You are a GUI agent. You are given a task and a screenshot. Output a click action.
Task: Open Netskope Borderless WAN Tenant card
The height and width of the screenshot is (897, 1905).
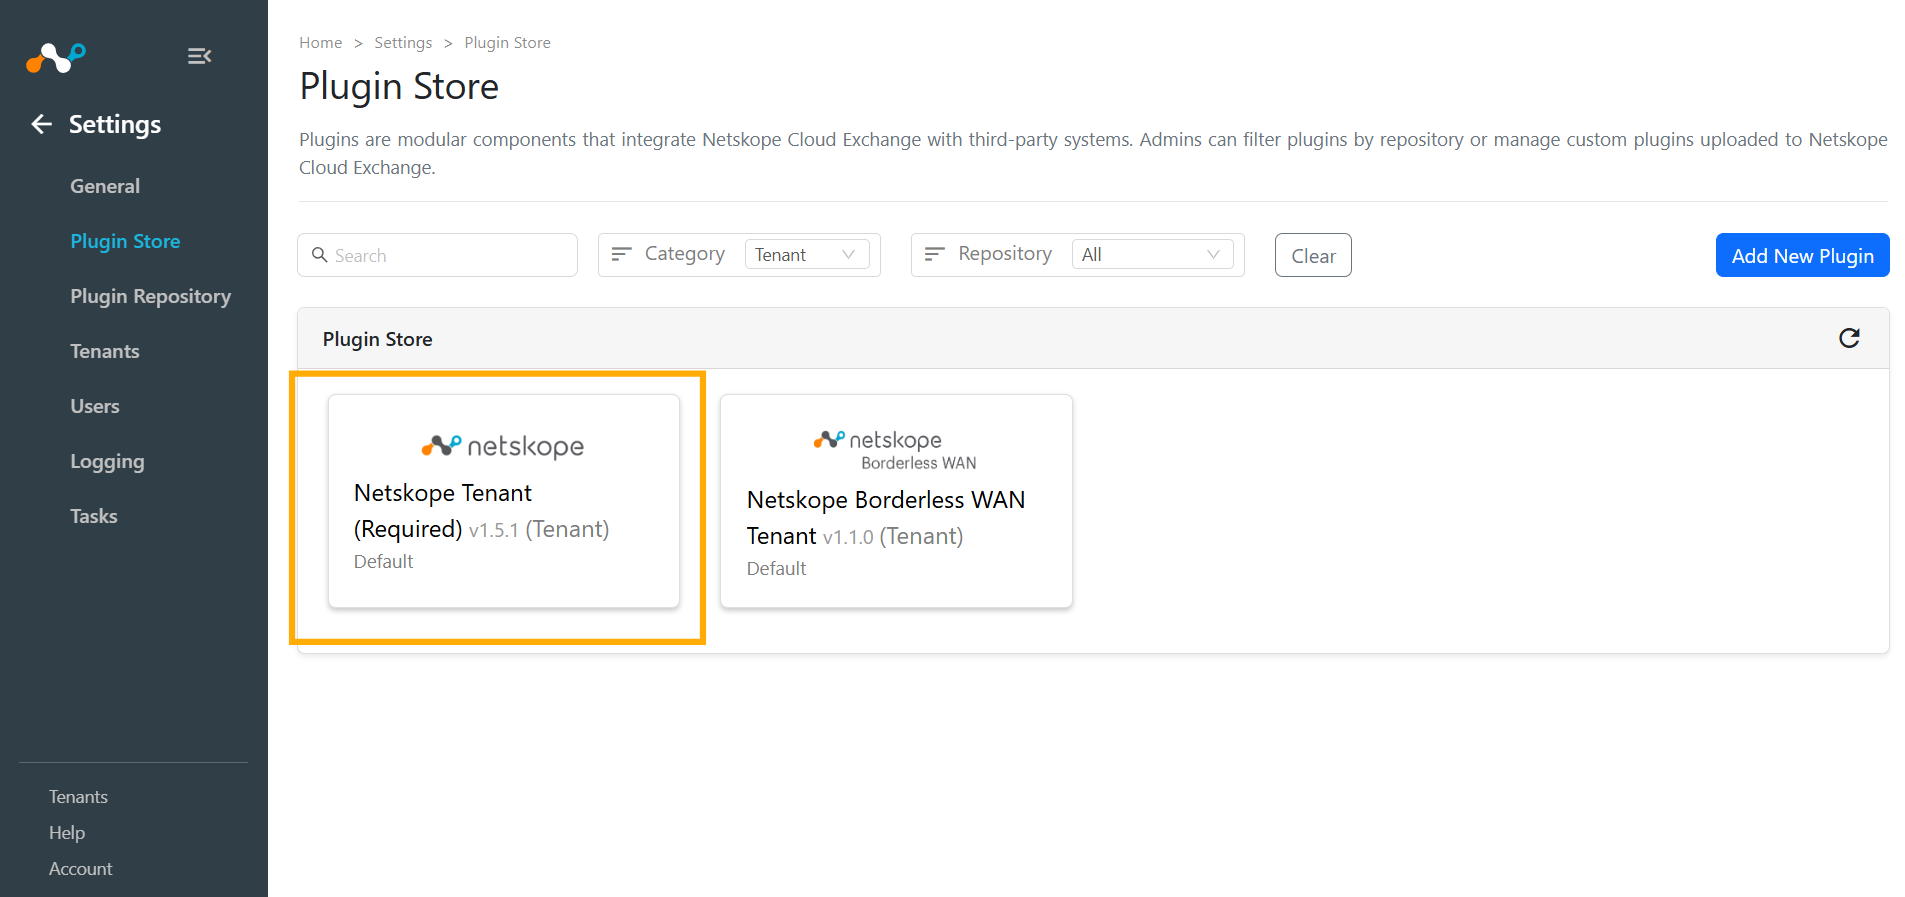[x=896, y=501]
